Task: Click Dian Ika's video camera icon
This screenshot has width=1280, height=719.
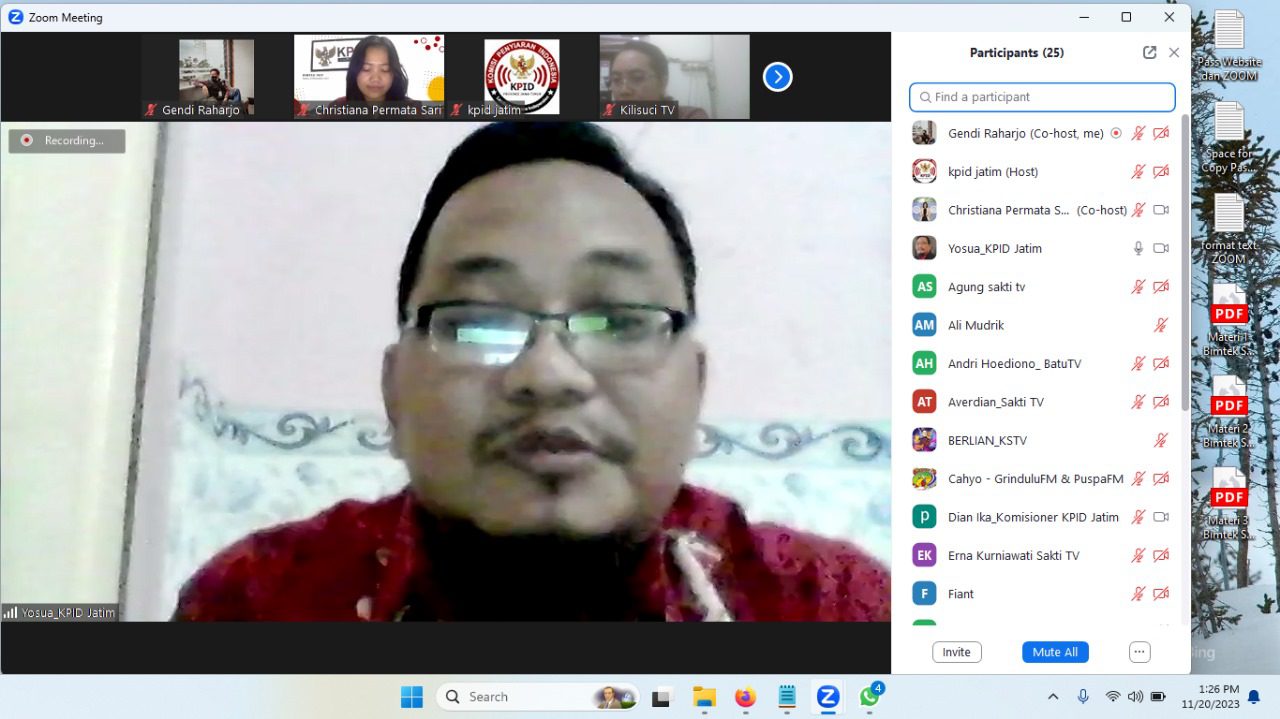Action: [x=1161, y=517]
